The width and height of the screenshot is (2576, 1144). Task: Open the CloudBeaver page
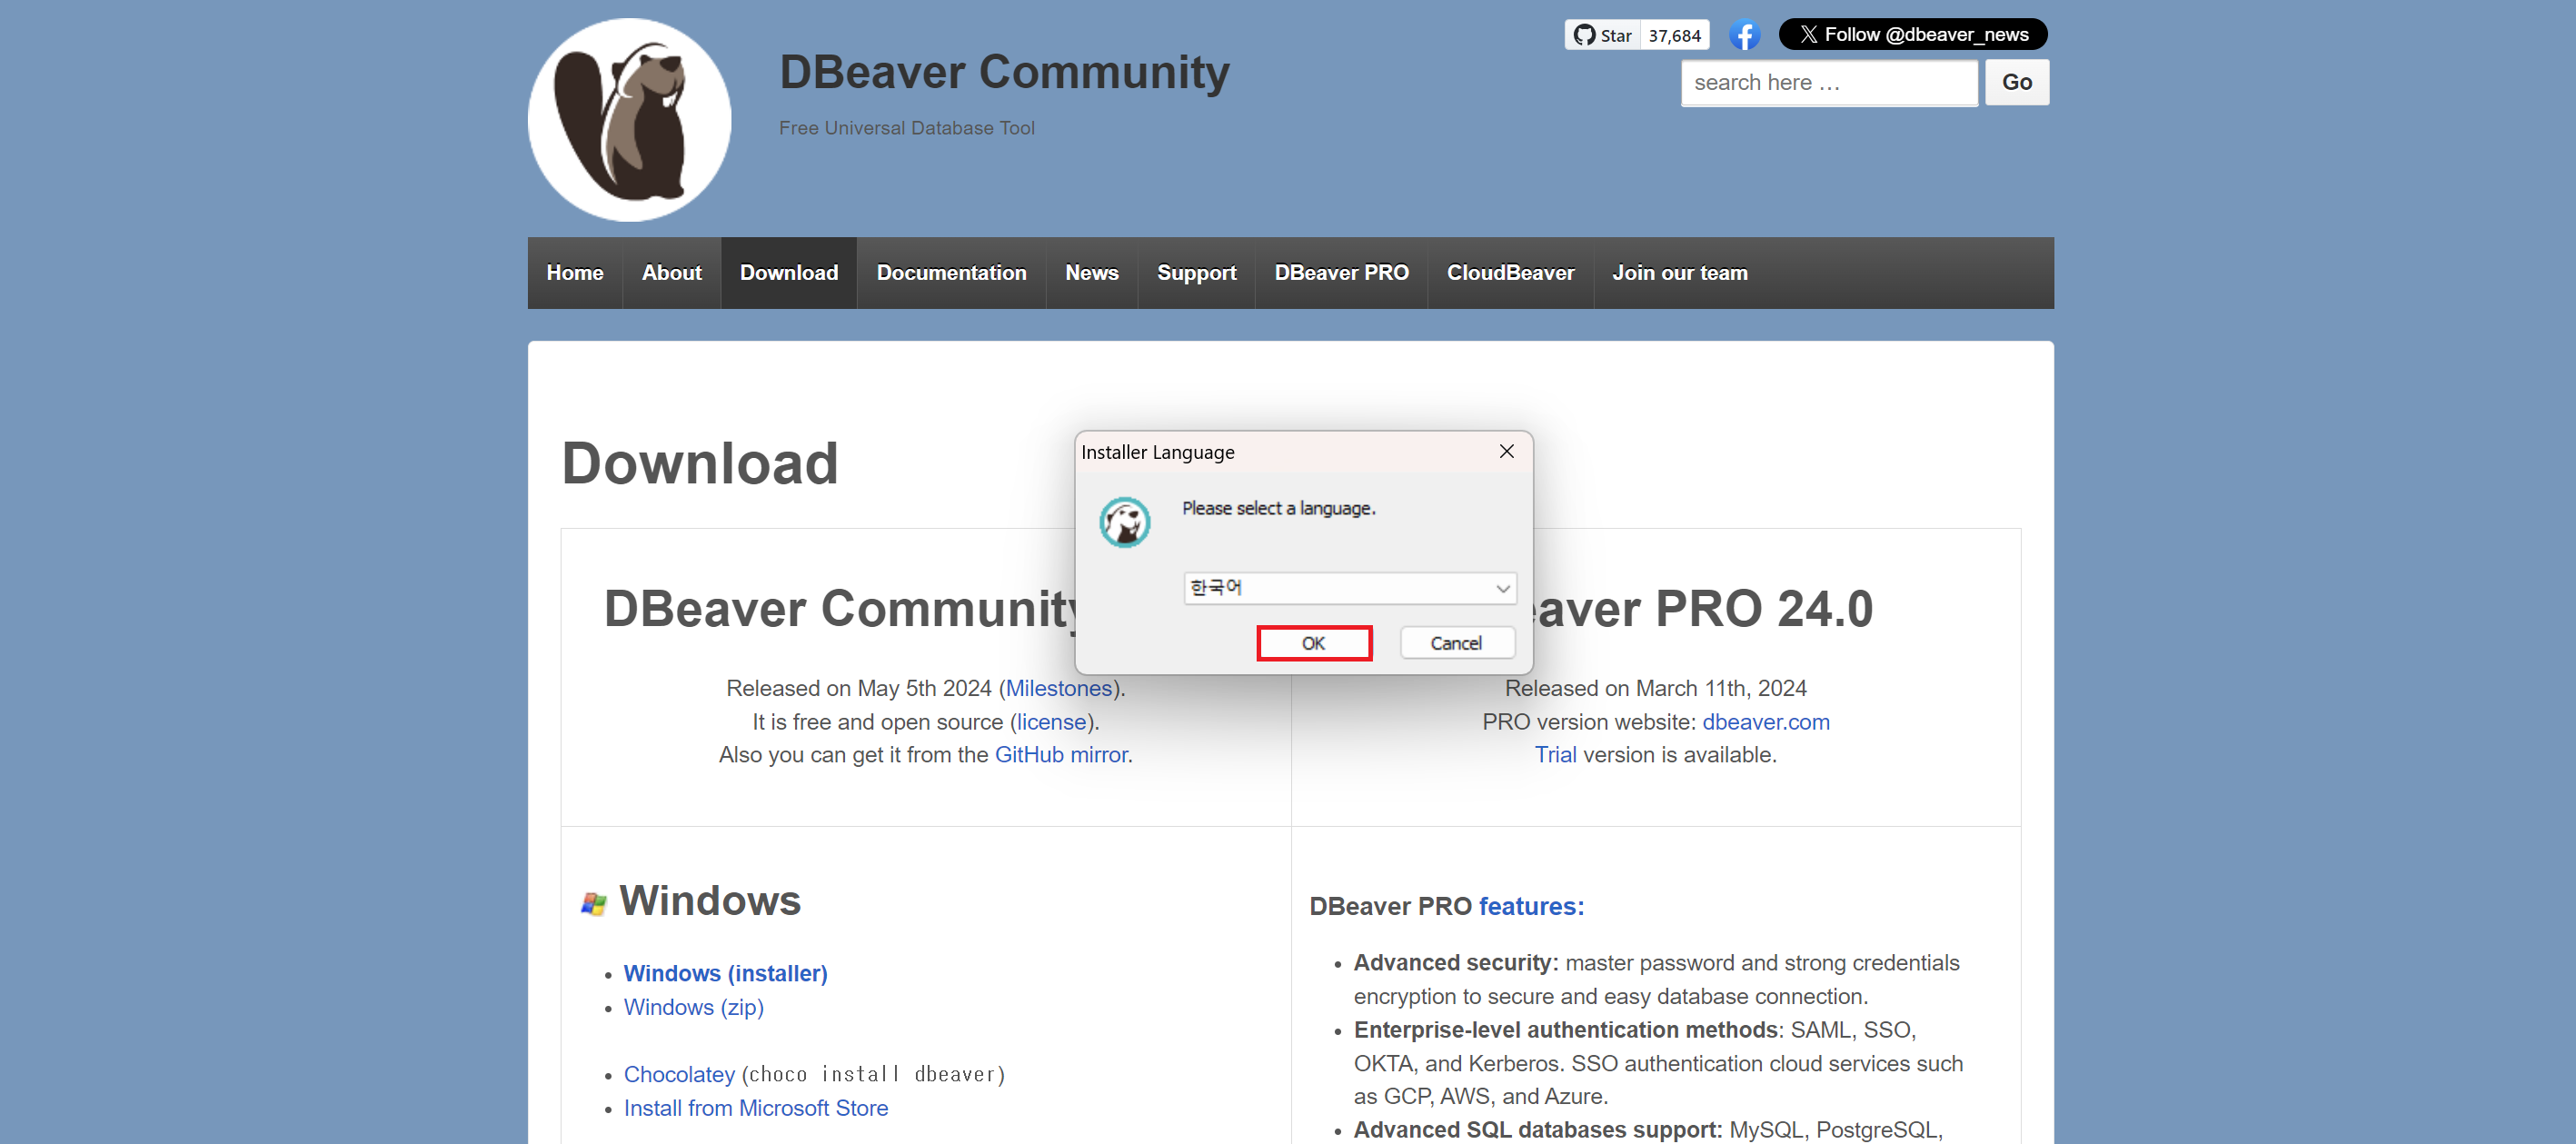[x=1510, y=272]
